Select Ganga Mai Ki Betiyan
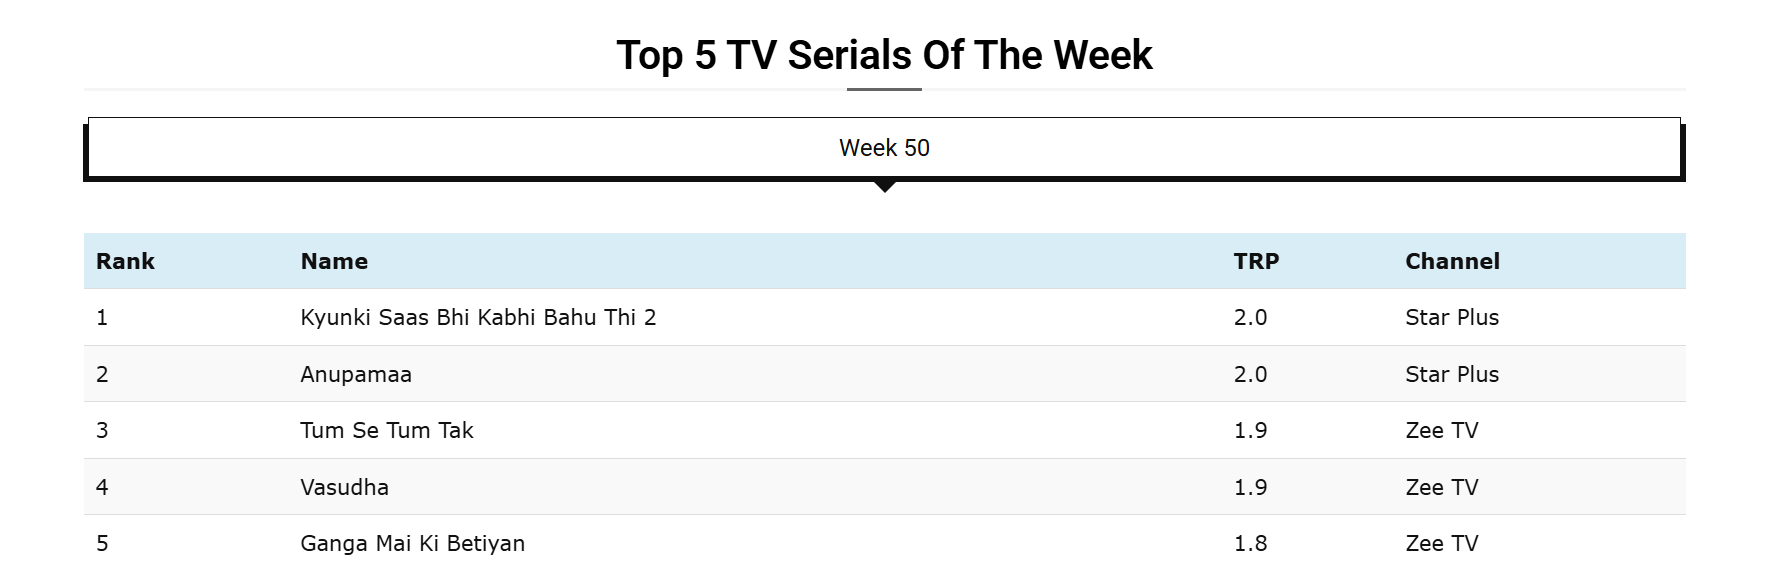 point(412,544)
